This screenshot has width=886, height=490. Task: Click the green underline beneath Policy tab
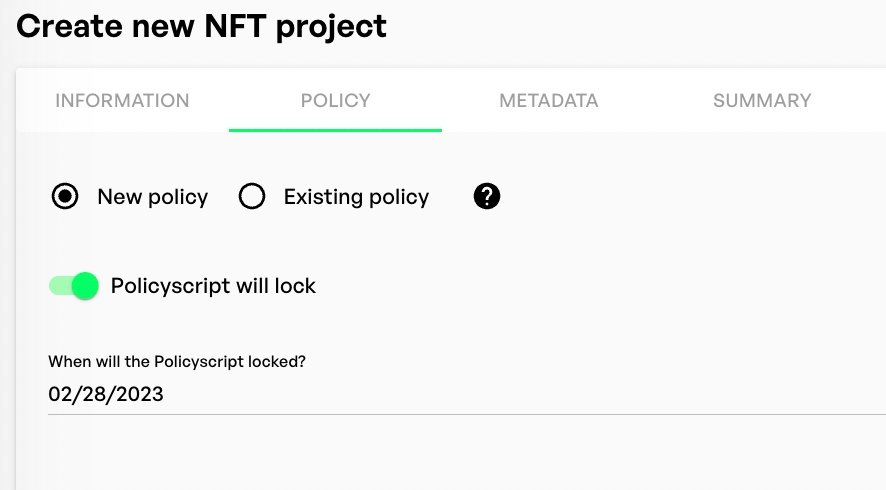(335, 130)
